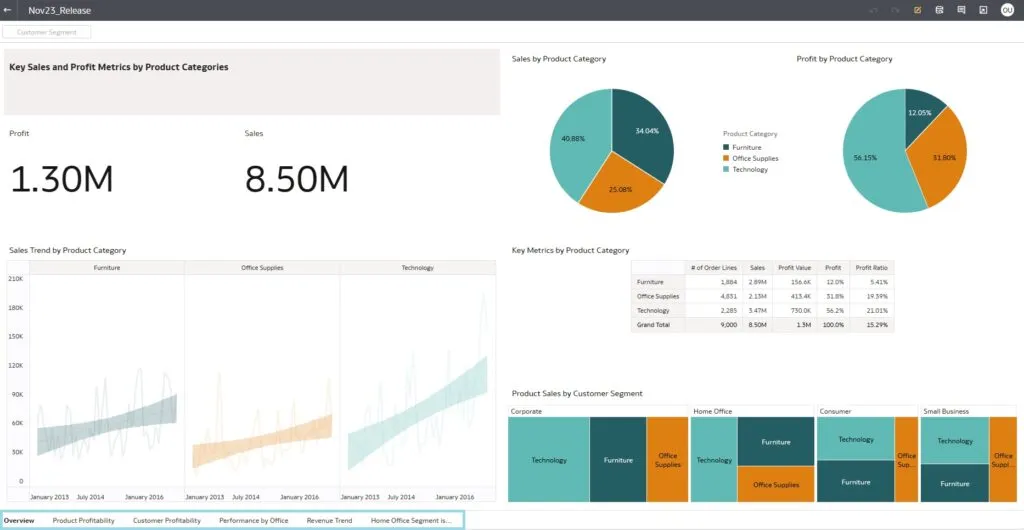Screen dimensions: 1024x530
Task: Click the redo arrow icon
Action: 895,10
